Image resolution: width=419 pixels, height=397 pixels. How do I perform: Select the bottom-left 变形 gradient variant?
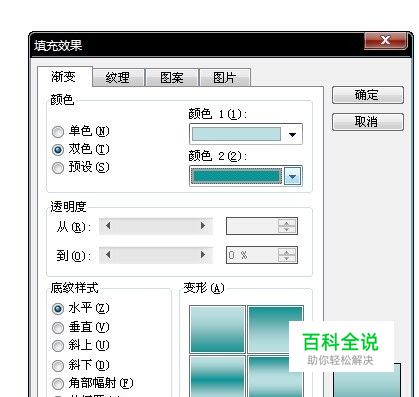coord(217,377)
